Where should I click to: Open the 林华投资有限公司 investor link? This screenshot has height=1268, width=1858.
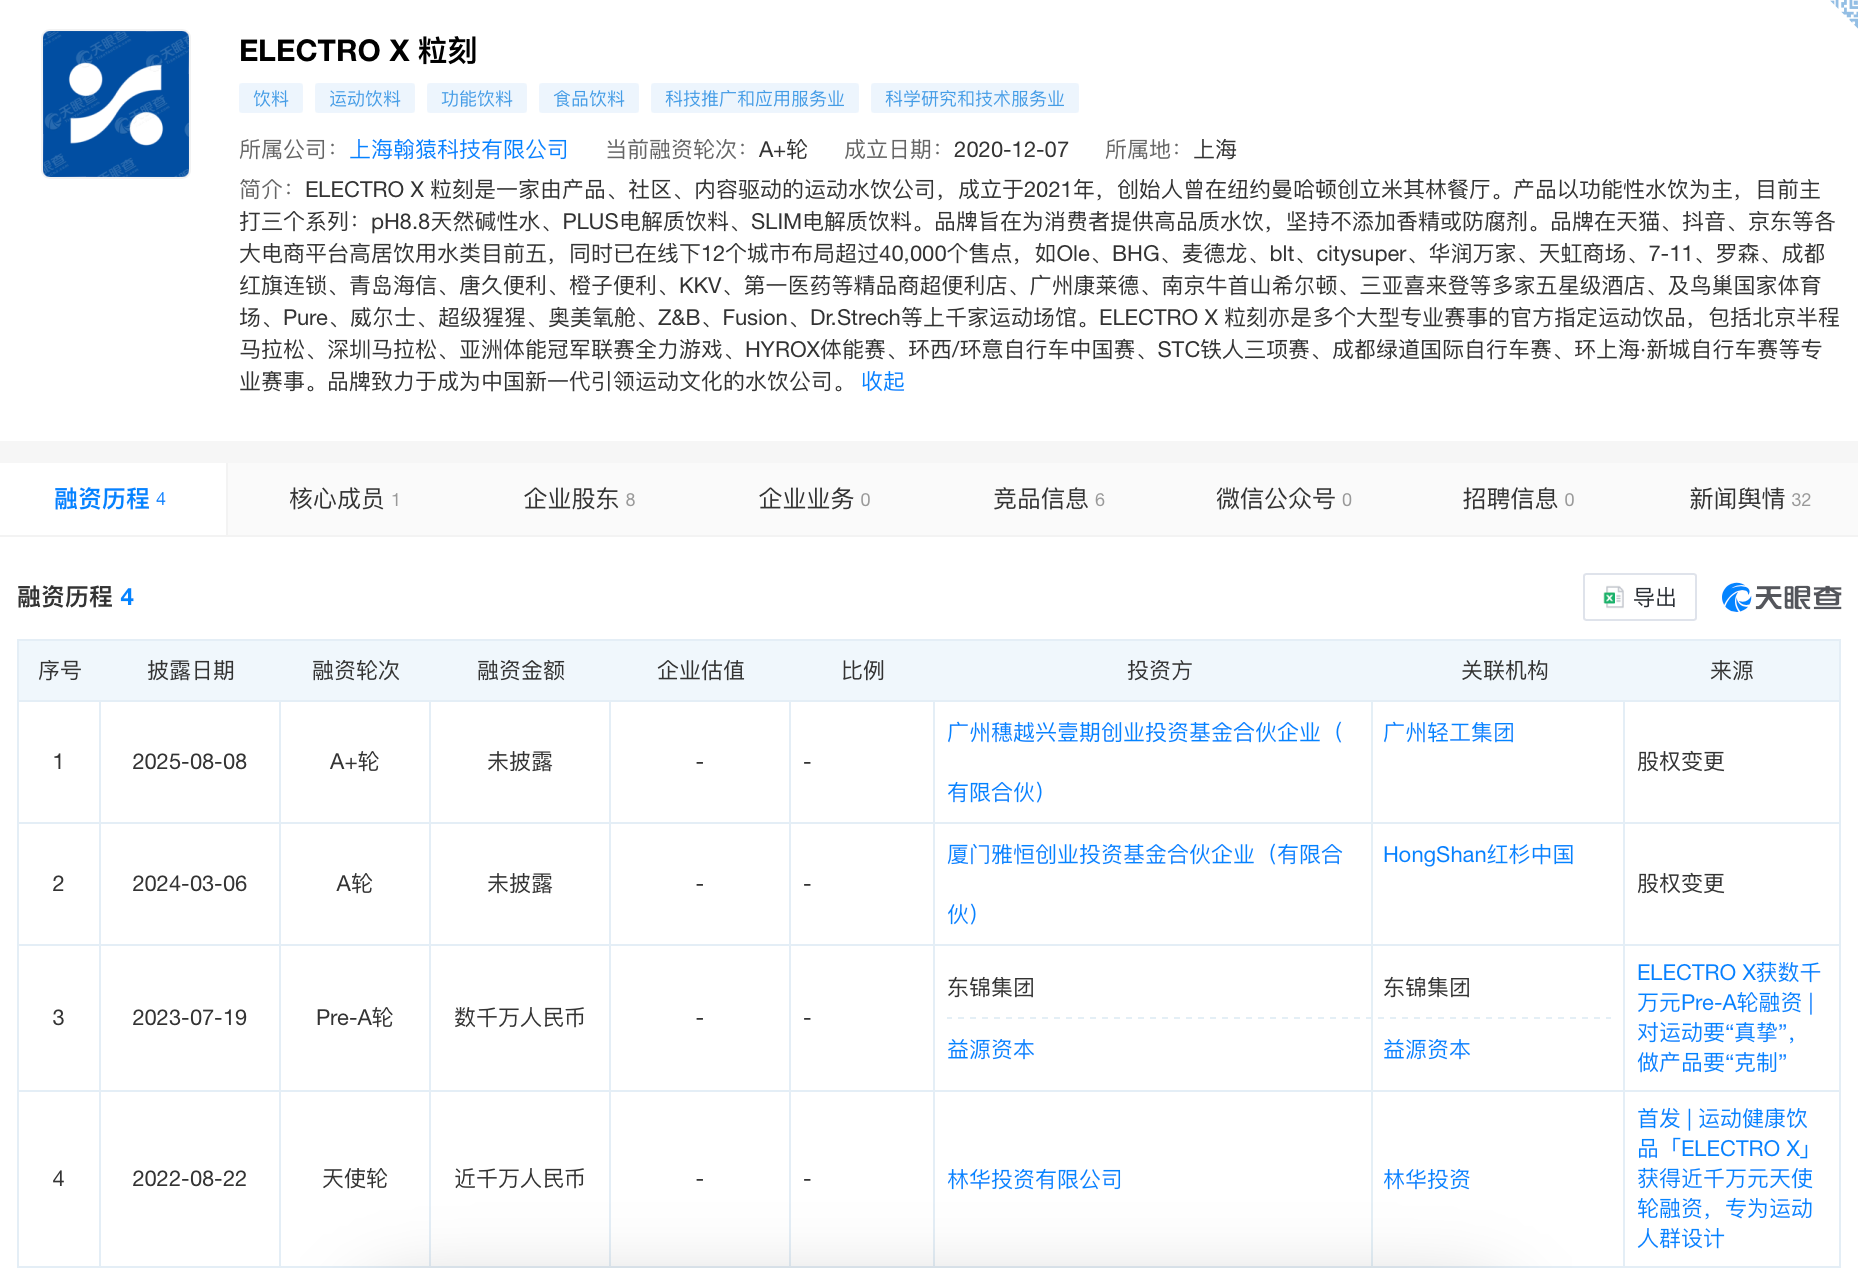pyautogui.click(x=1035, y=1180)
